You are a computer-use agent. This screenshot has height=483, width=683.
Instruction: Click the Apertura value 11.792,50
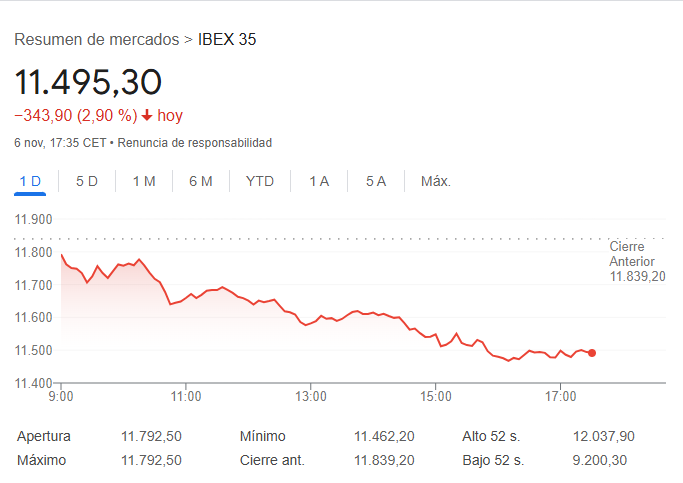(151, 436)
